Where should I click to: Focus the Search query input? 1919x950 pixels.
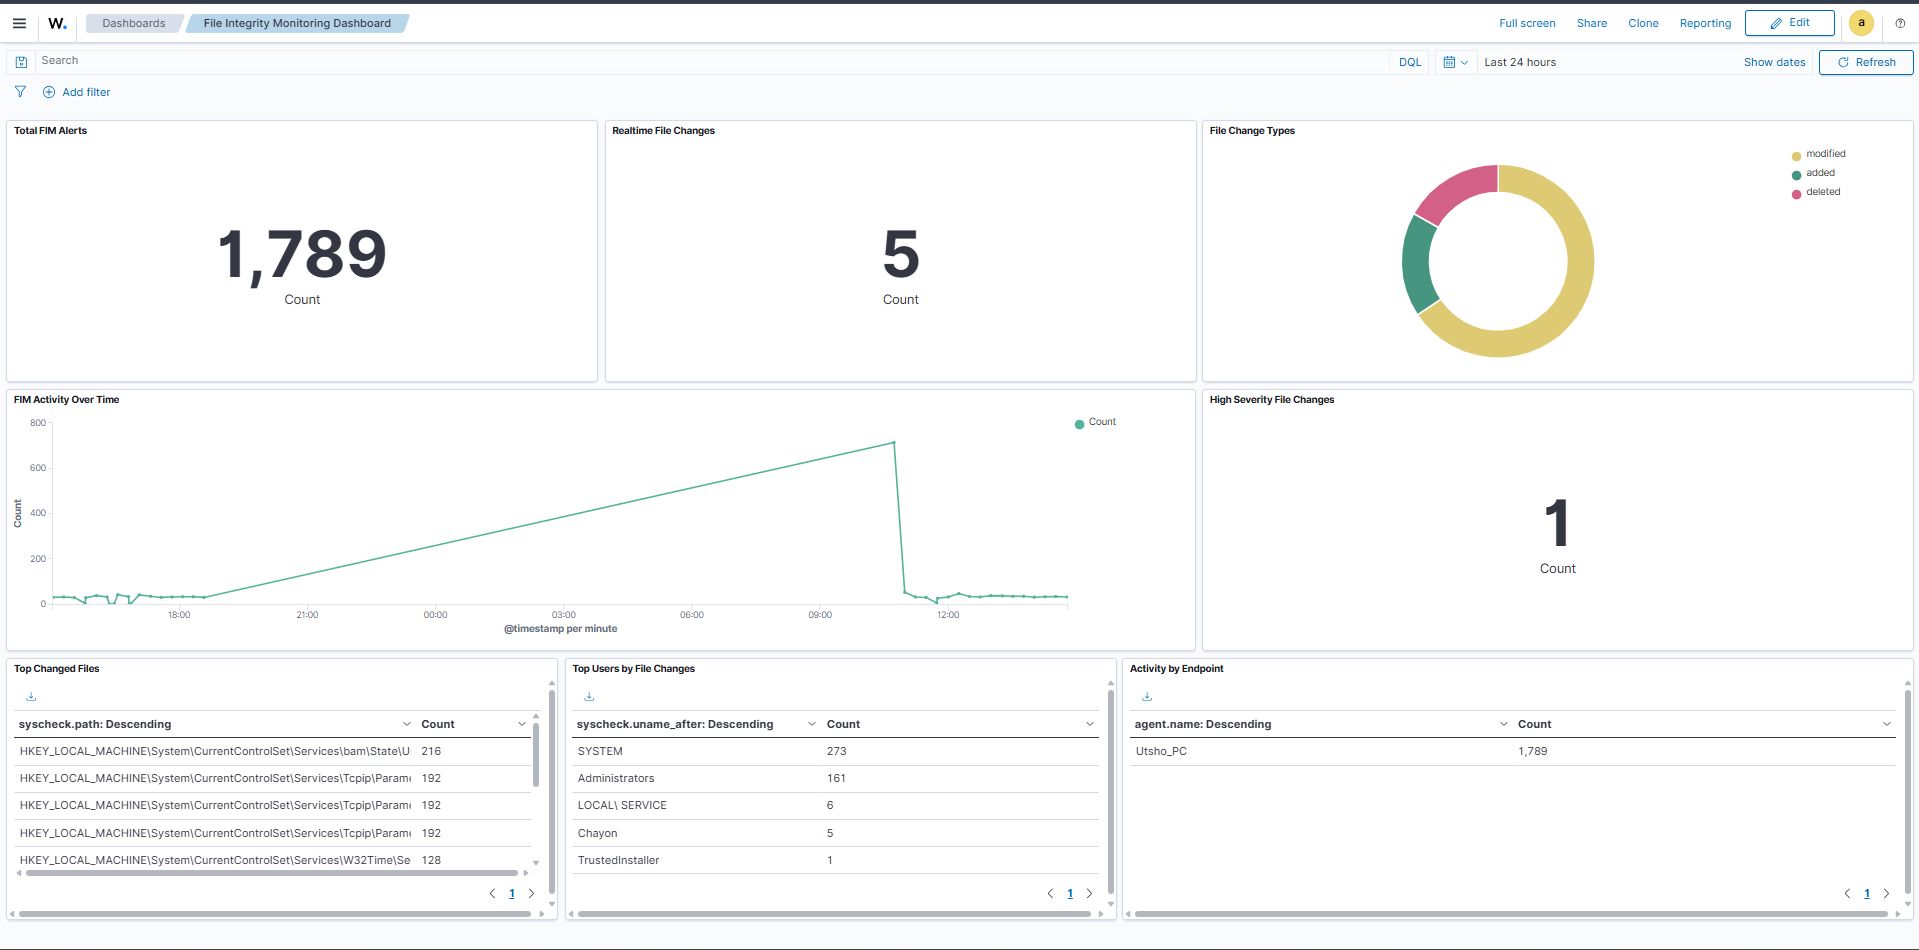coord(712,61)
